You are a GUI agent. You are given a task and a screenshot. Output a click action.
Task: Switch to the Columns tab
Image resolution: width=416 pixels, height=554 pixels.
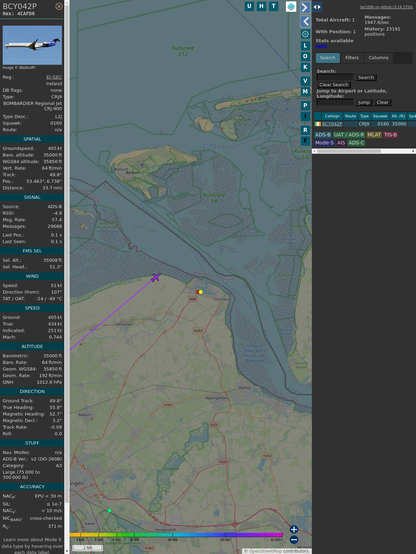click(x=378, y=58)
